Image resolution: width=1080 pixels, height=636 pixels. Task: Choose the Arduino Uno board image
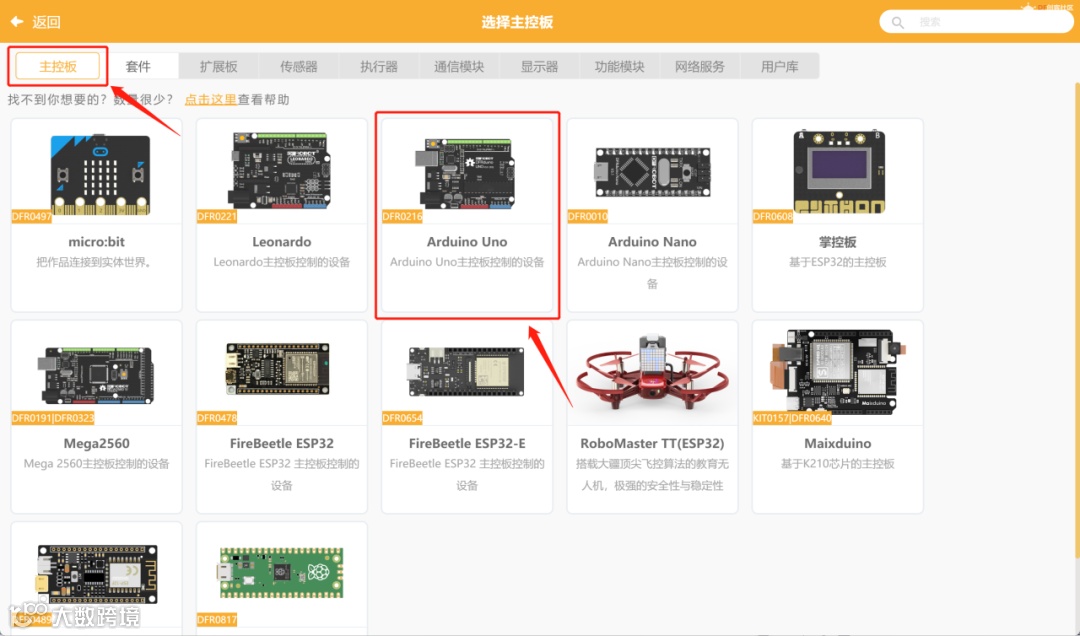[466, 172]
